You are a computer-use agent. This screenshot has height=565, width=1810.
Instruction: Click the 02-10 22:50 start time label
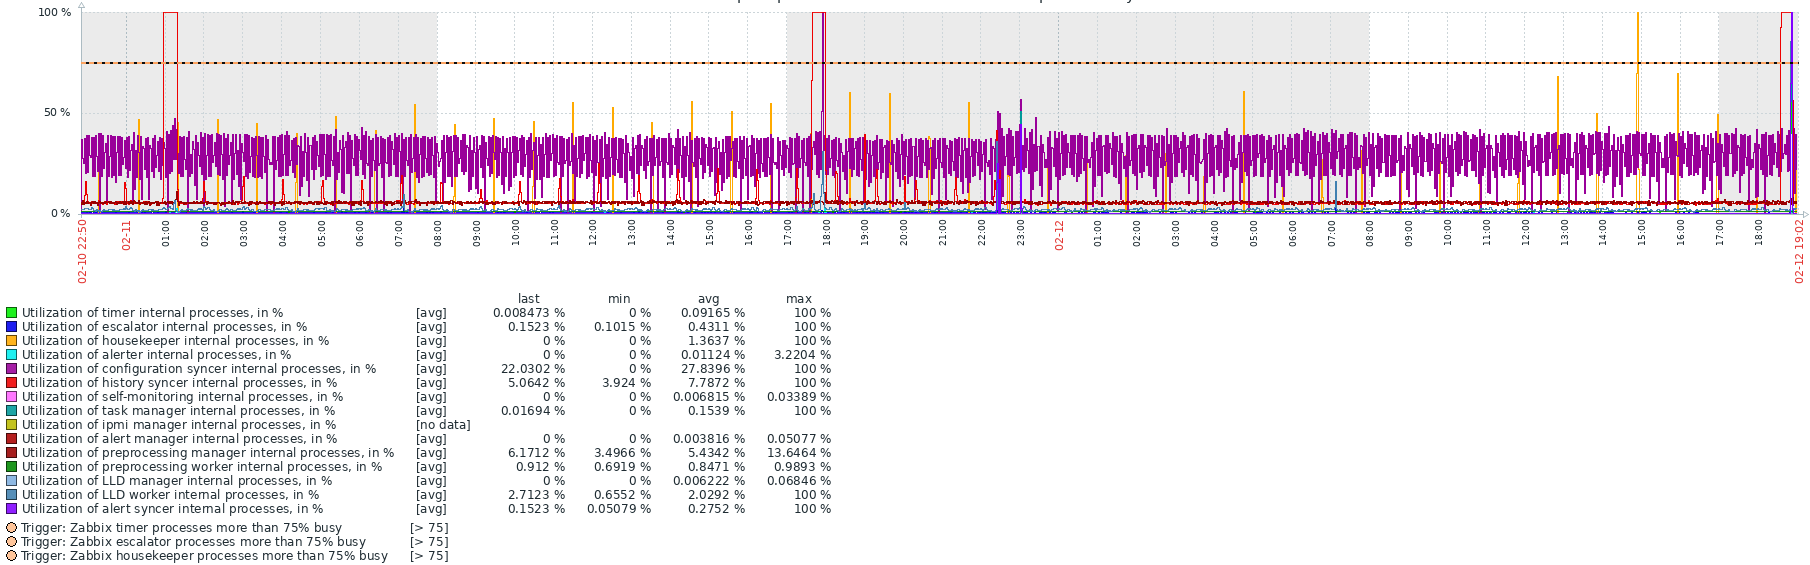click(83, 250)
